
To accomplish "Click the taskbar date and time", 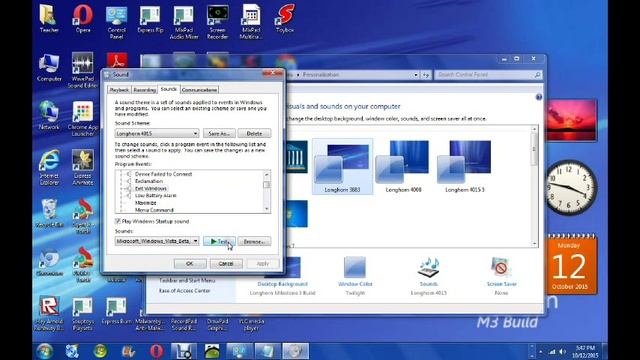I will tap(585, 351).
